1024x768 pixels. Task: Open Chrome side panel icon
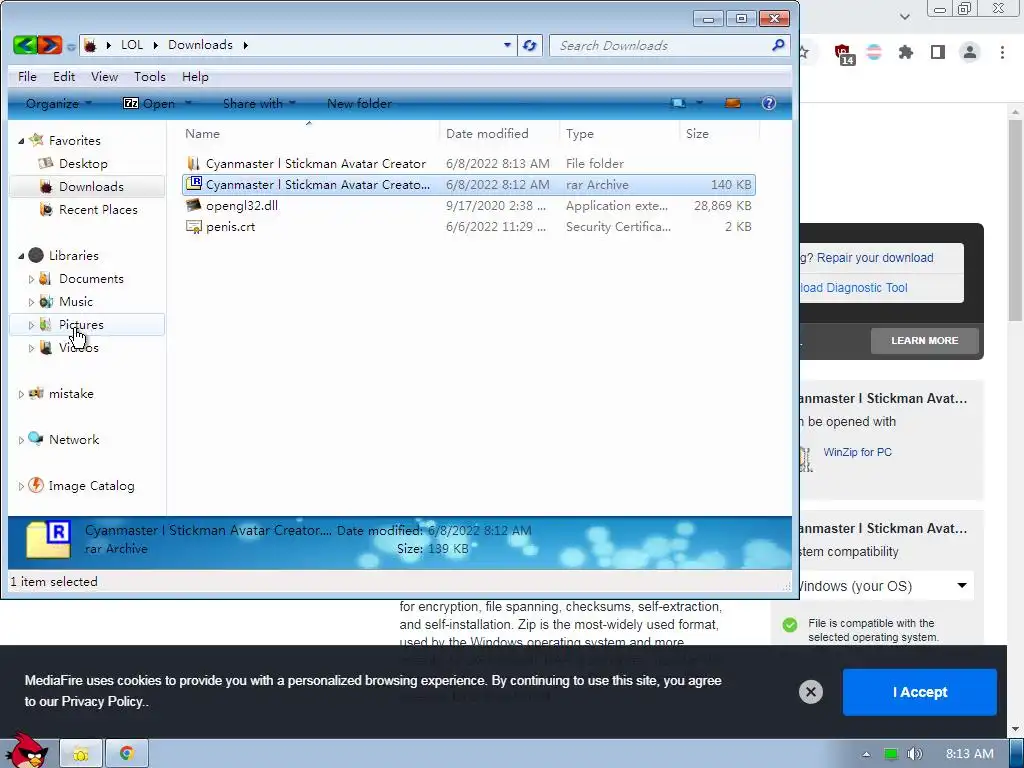[x=938, y=52]
